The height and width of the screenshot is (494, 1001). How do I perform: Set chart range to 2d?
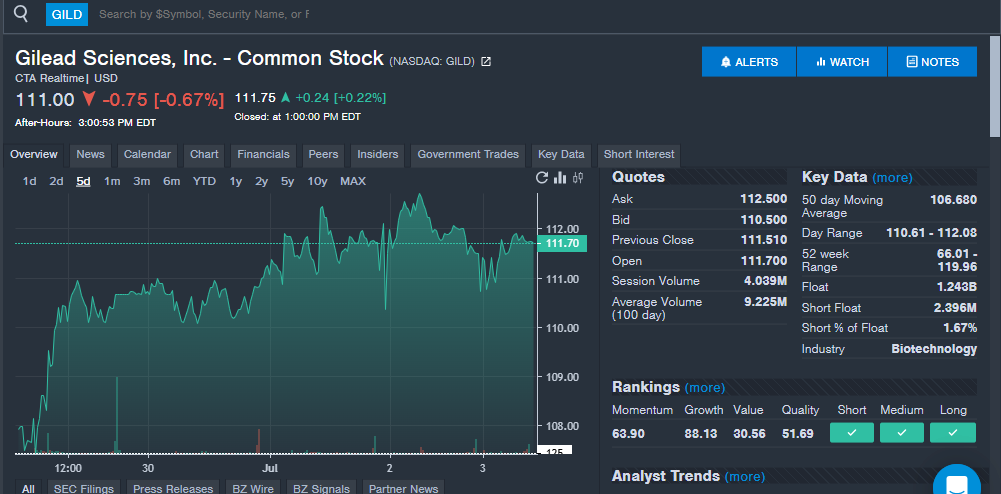click(x=56, y=181)
